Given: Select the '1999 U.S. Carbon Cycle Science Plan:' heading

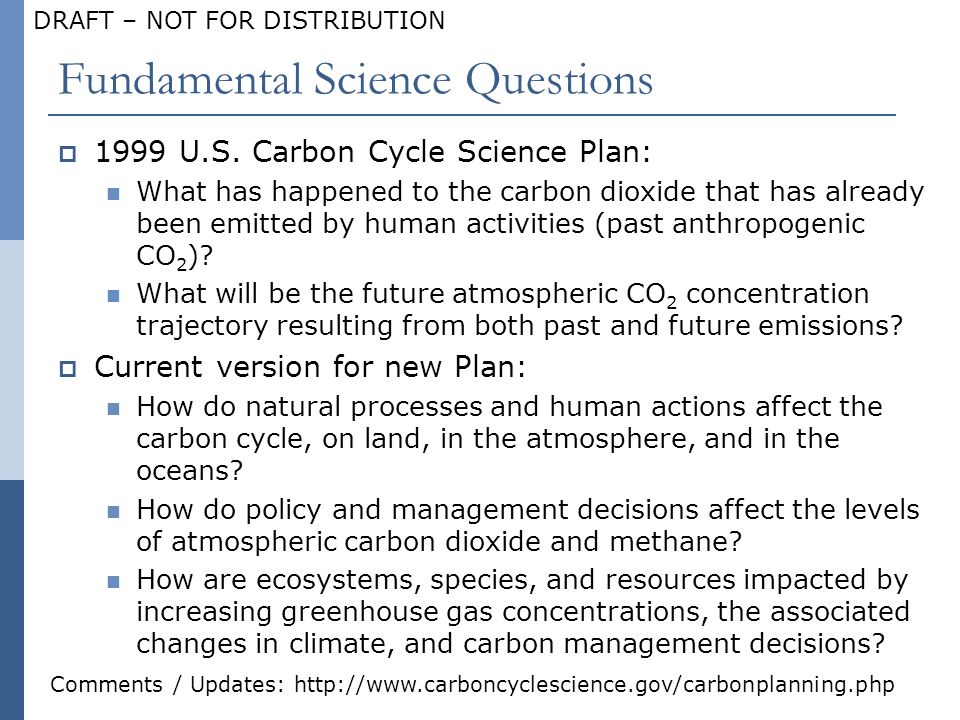Looking at the screenshot, I should 373,152.
